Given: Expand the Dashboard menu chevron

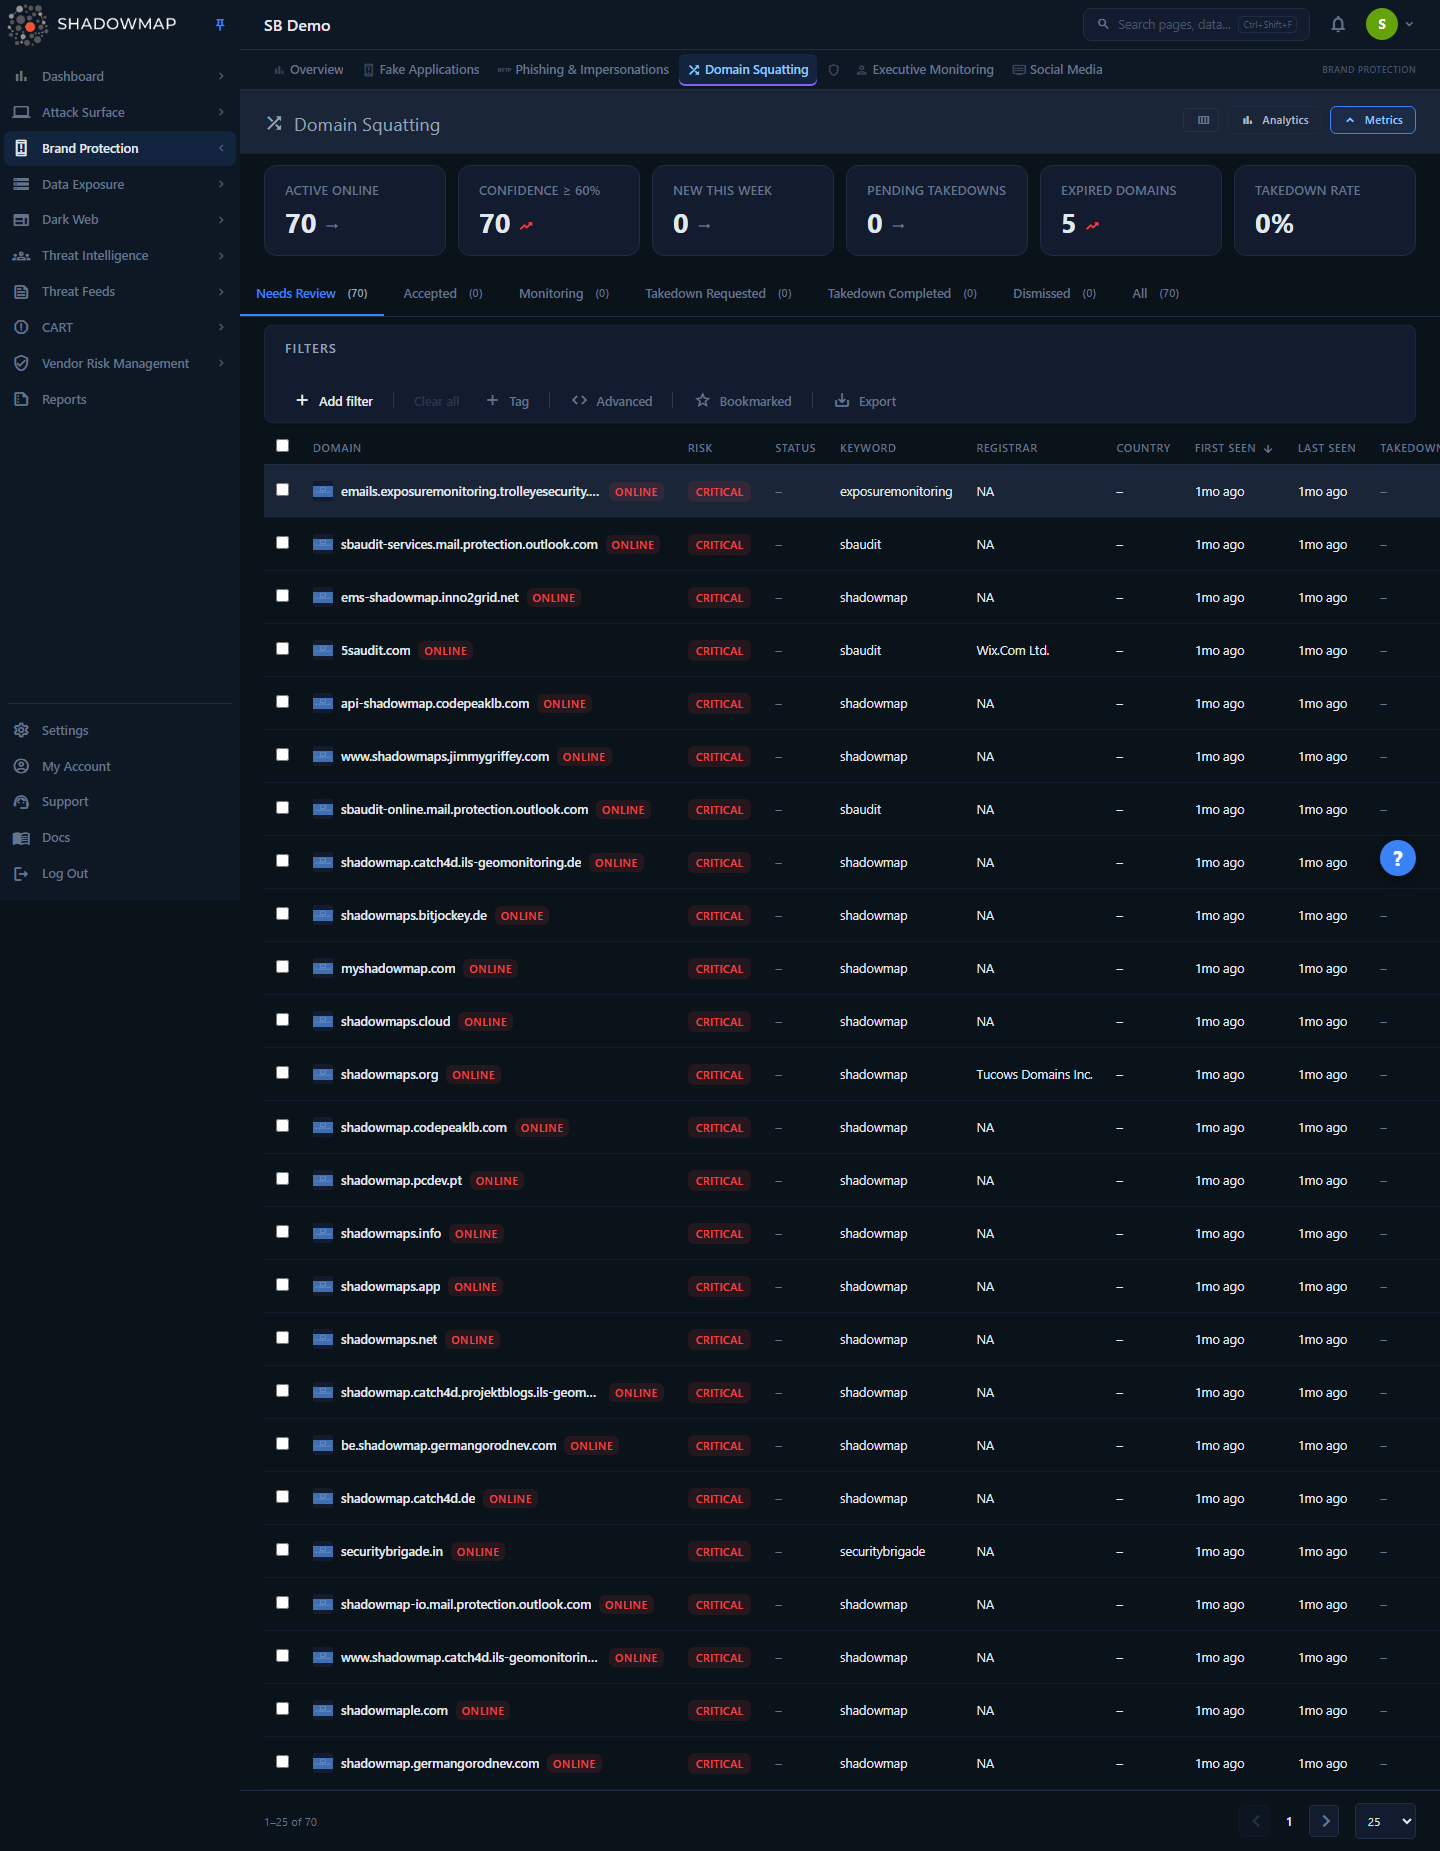Looking at the screenshot, I should pyautogui.click(x=221, y=76).
